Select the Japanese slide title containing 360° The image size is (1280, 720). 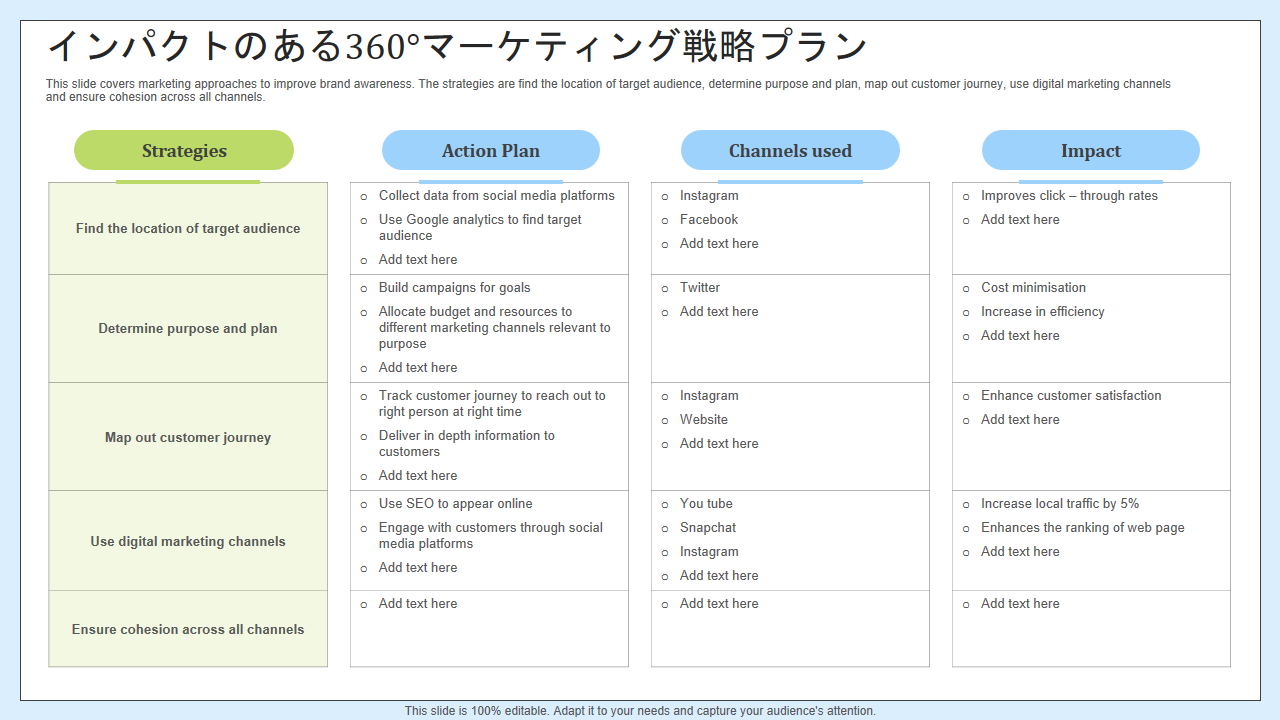point(457,46)
